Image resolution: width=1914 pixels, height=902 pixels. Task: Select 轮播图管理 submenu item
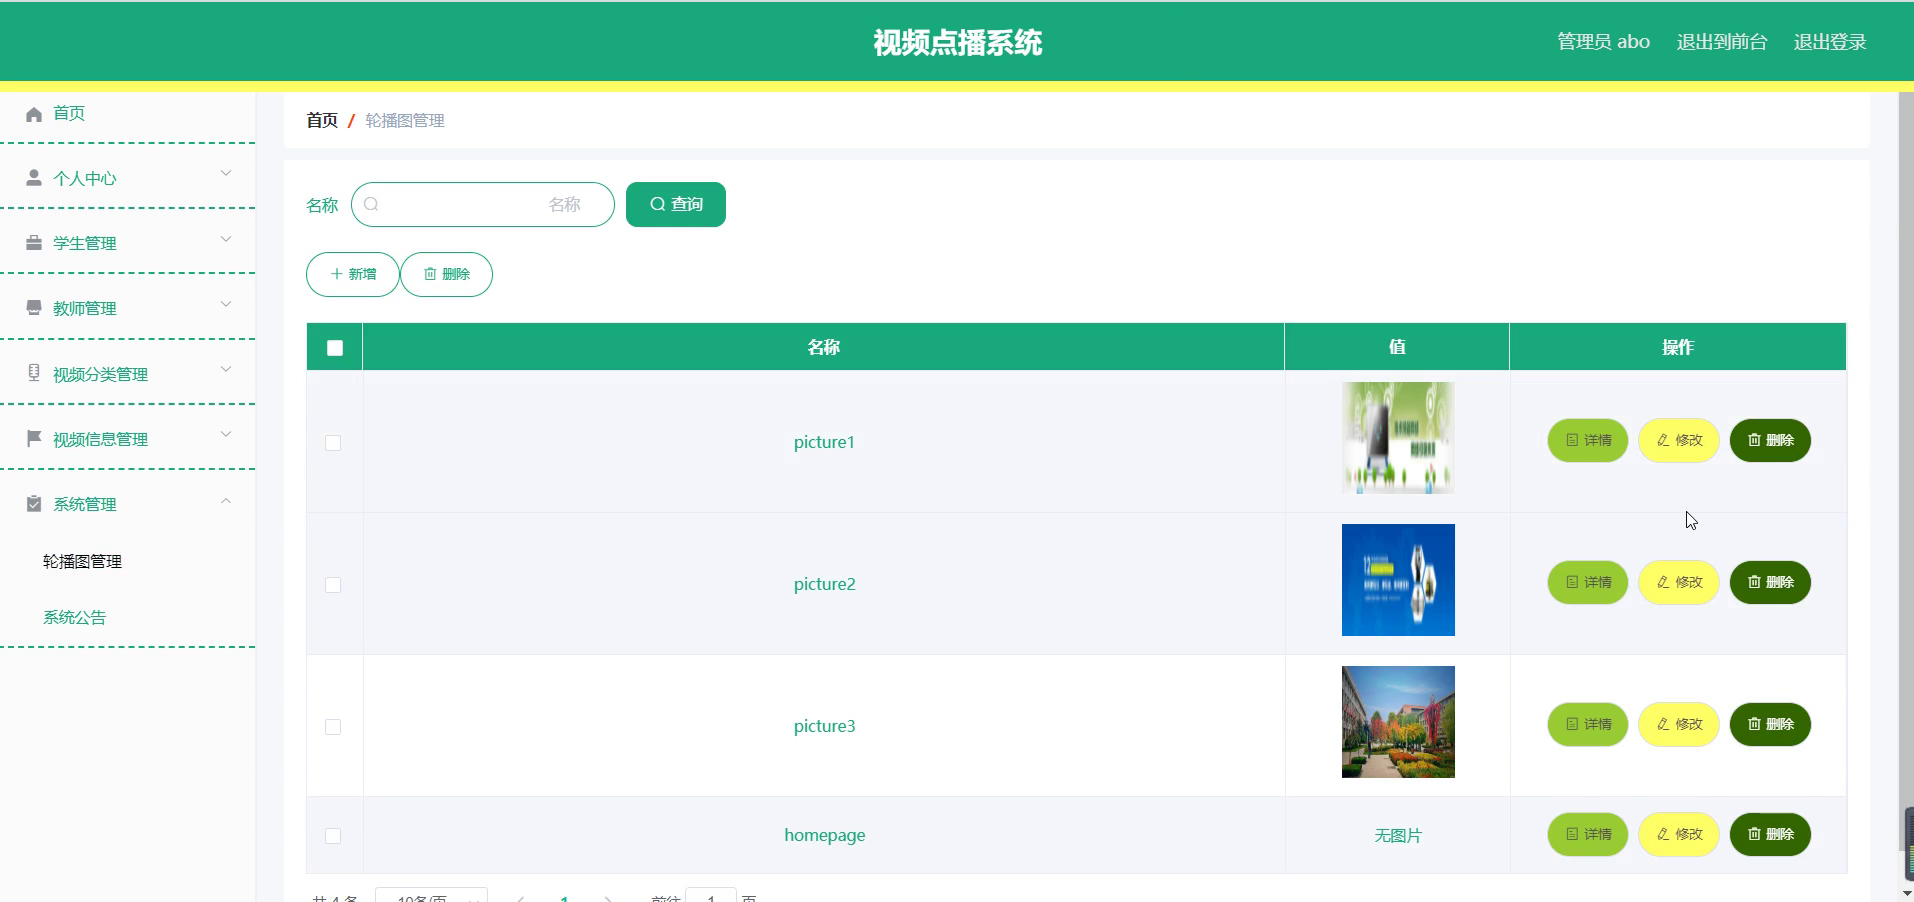coord(82,561)
